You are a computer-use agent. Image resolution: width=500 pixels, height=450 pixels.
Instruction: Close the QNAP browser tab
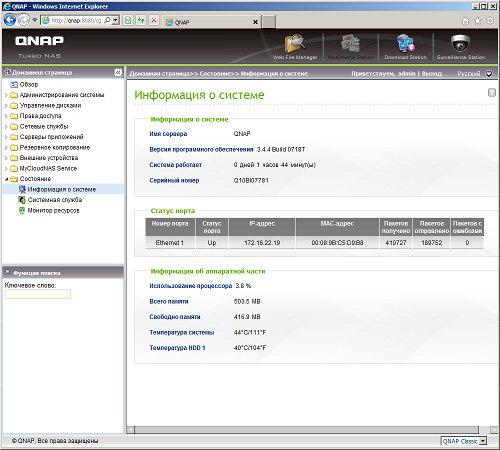tap(255, 22)
